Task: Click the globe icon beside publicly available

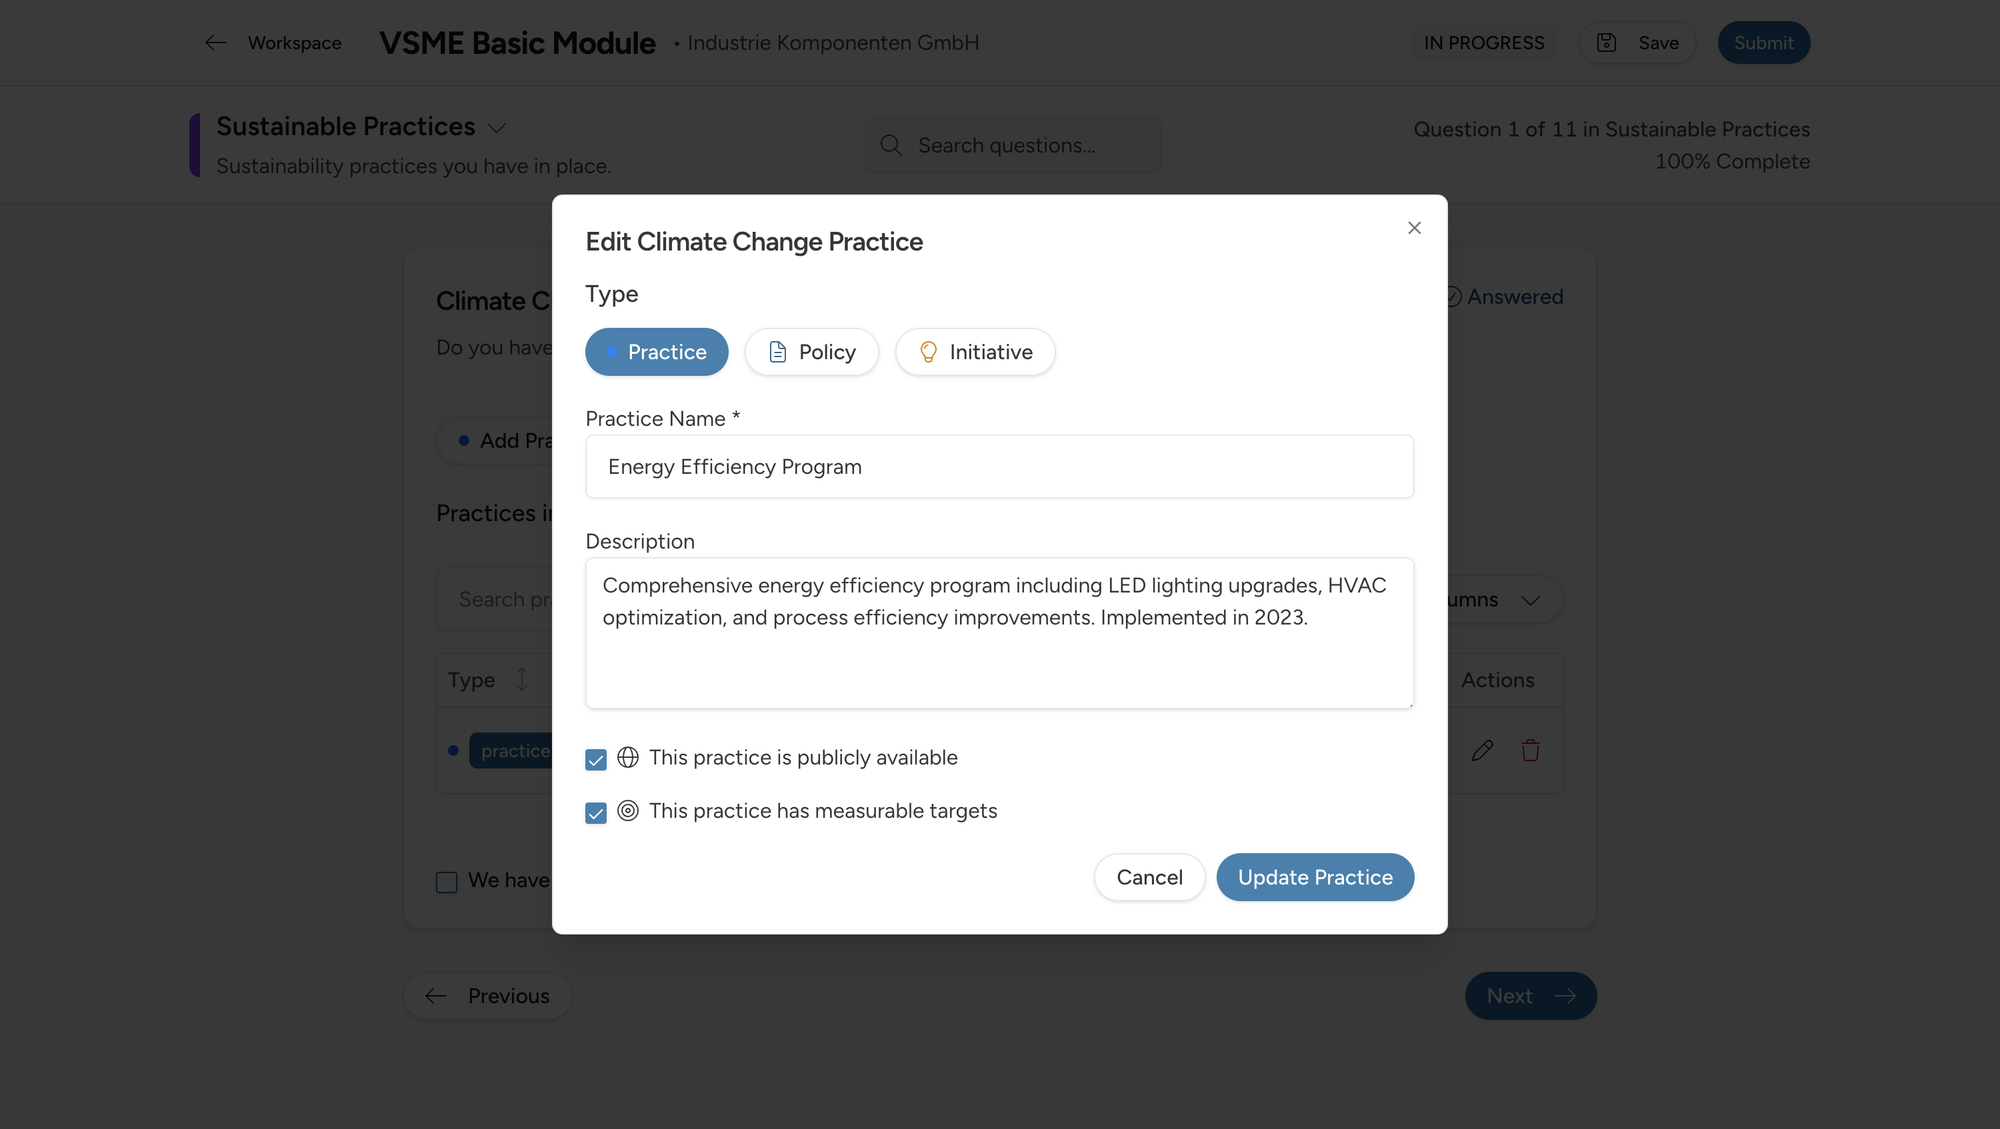Action: point(628,758)
